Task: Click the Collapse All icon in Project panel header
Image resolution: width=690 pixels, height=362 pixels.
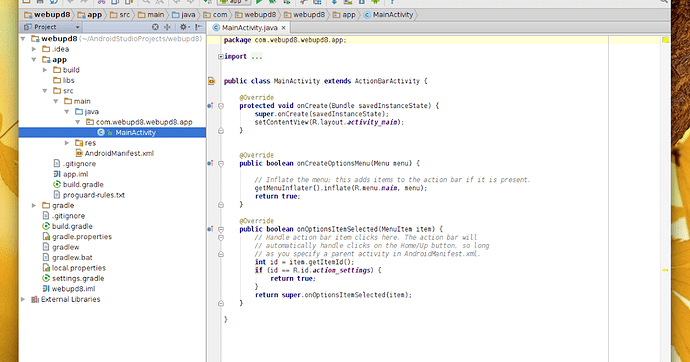Action: [x=167, y=27]
